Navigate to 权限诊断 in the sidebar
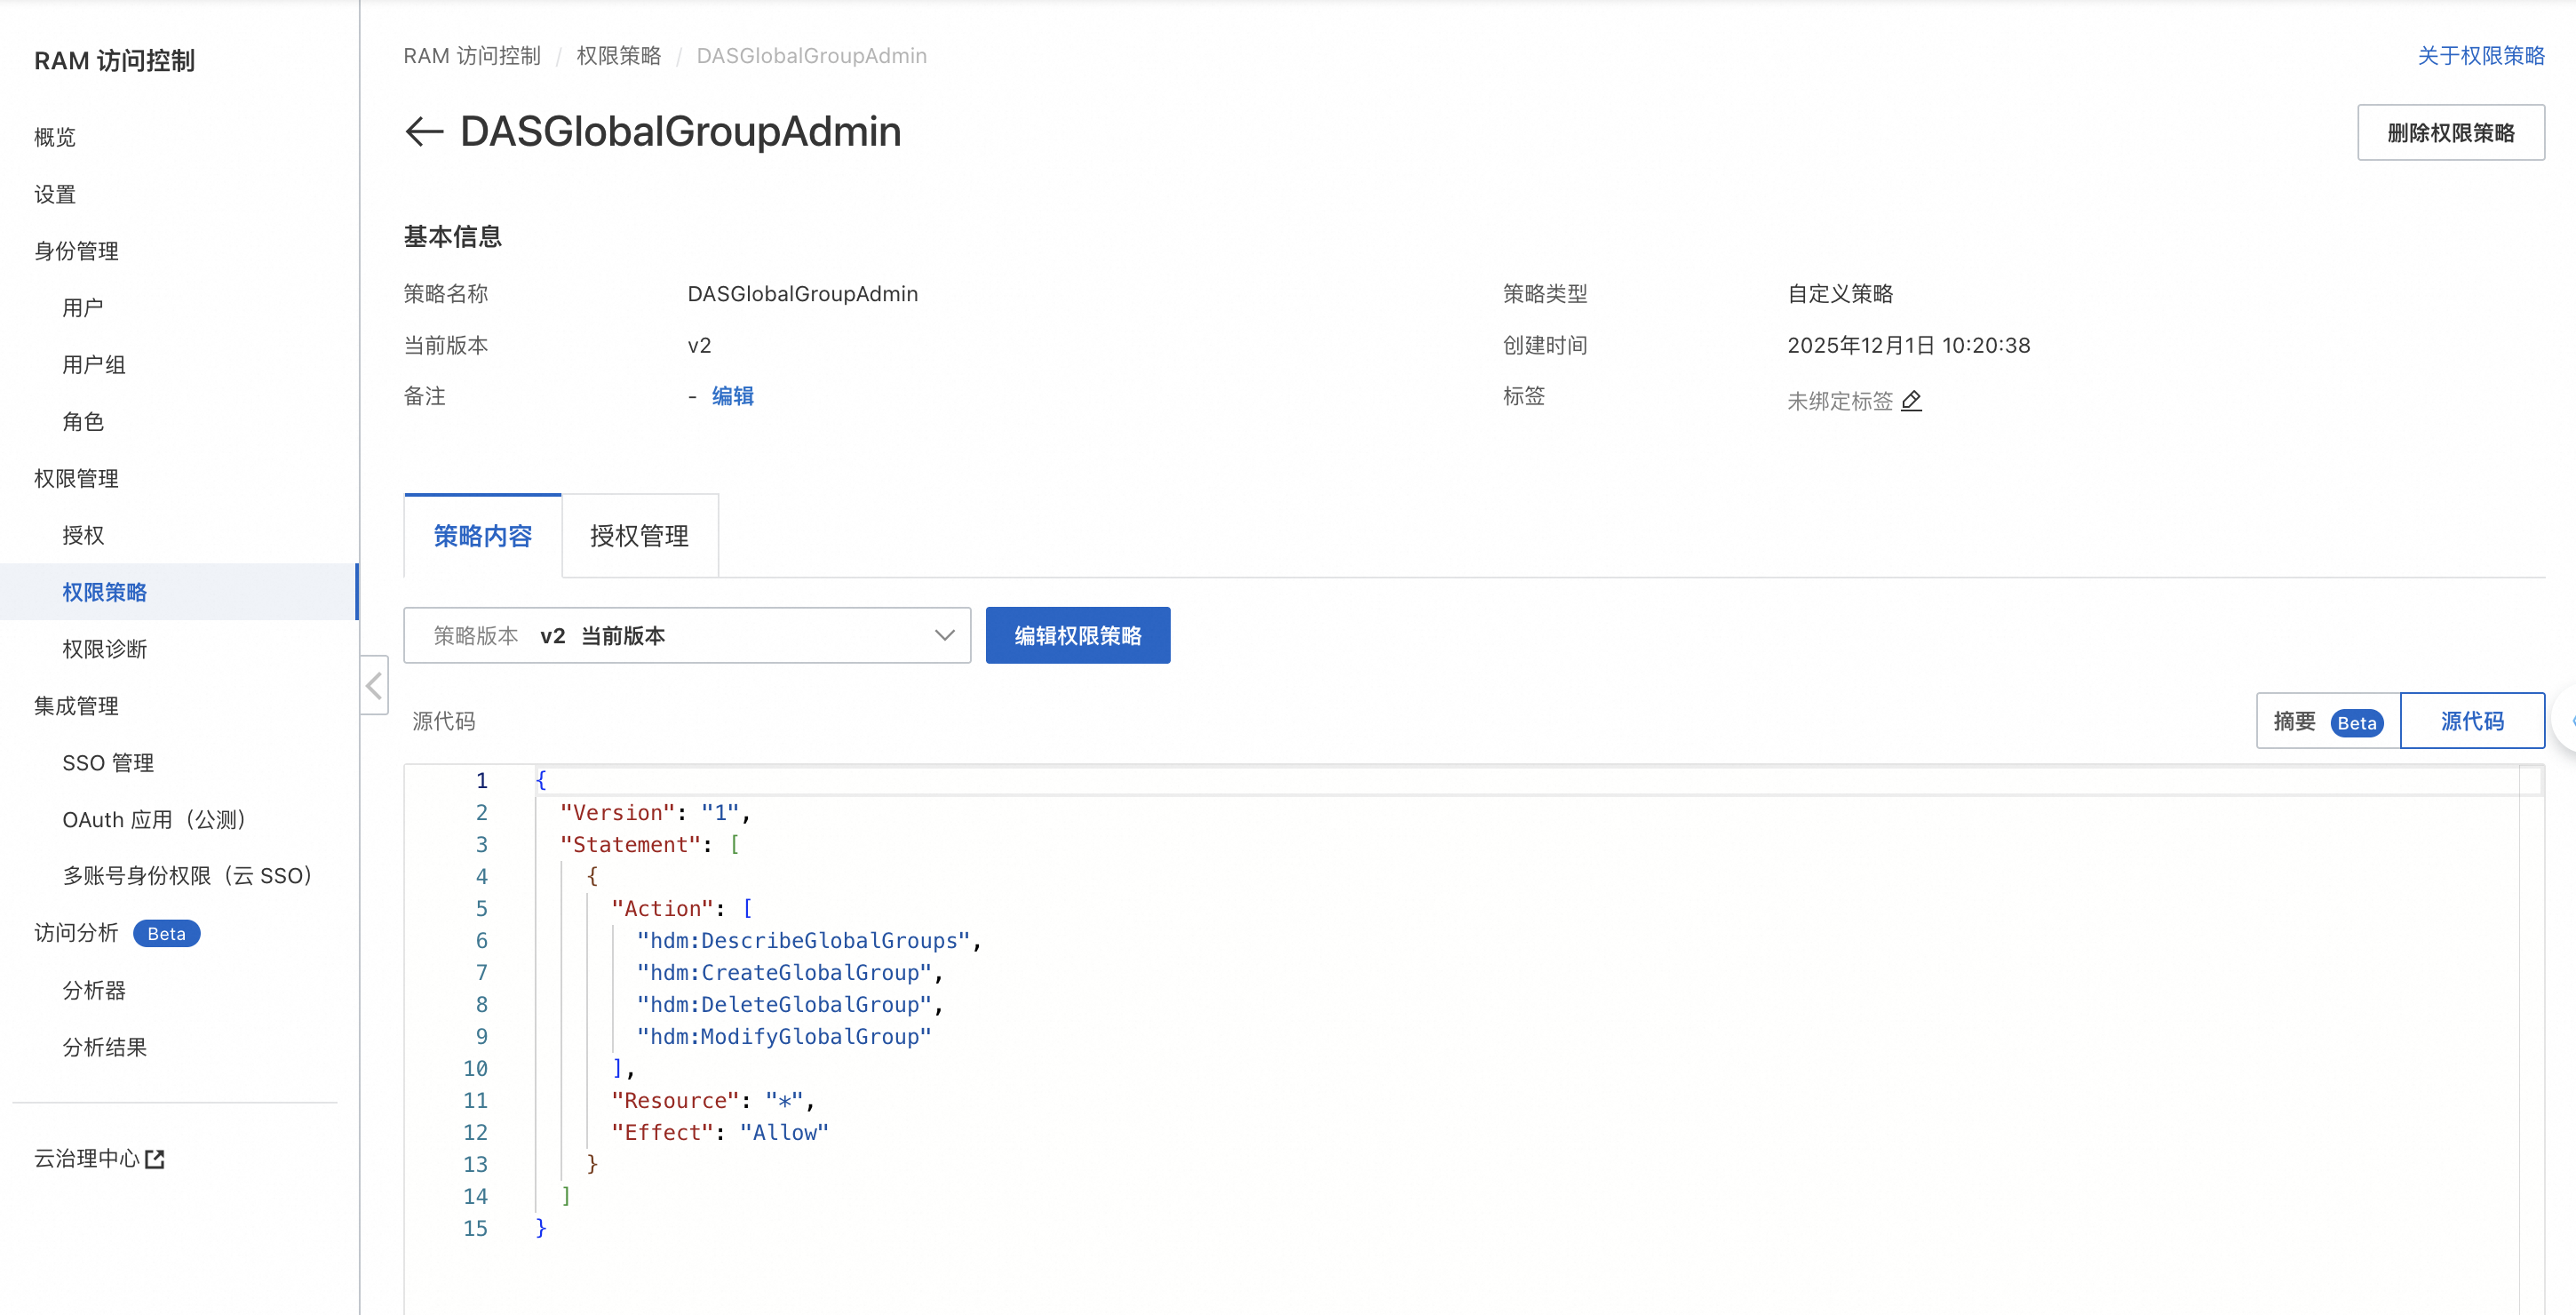The height and width of the screenshot is (1315, 2576). click(105, 649)
